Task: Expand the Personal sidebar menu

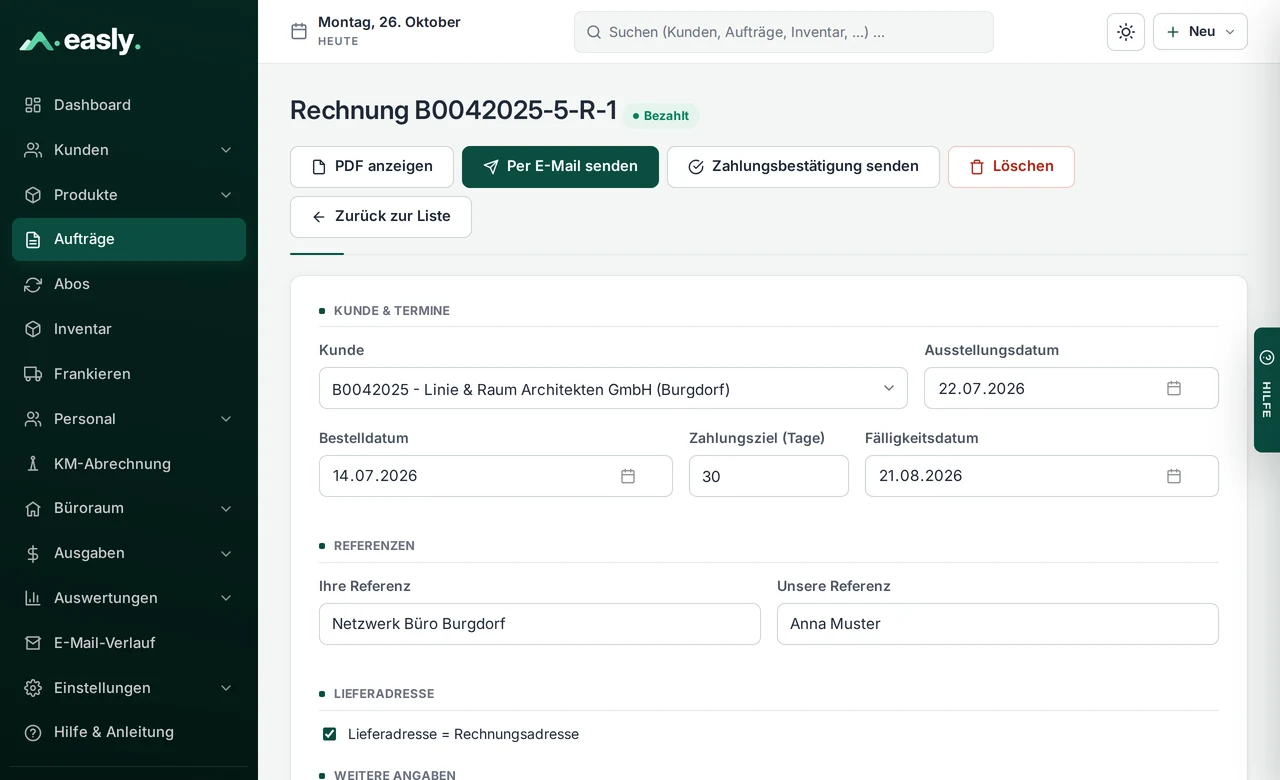Action: click(129, 419)
